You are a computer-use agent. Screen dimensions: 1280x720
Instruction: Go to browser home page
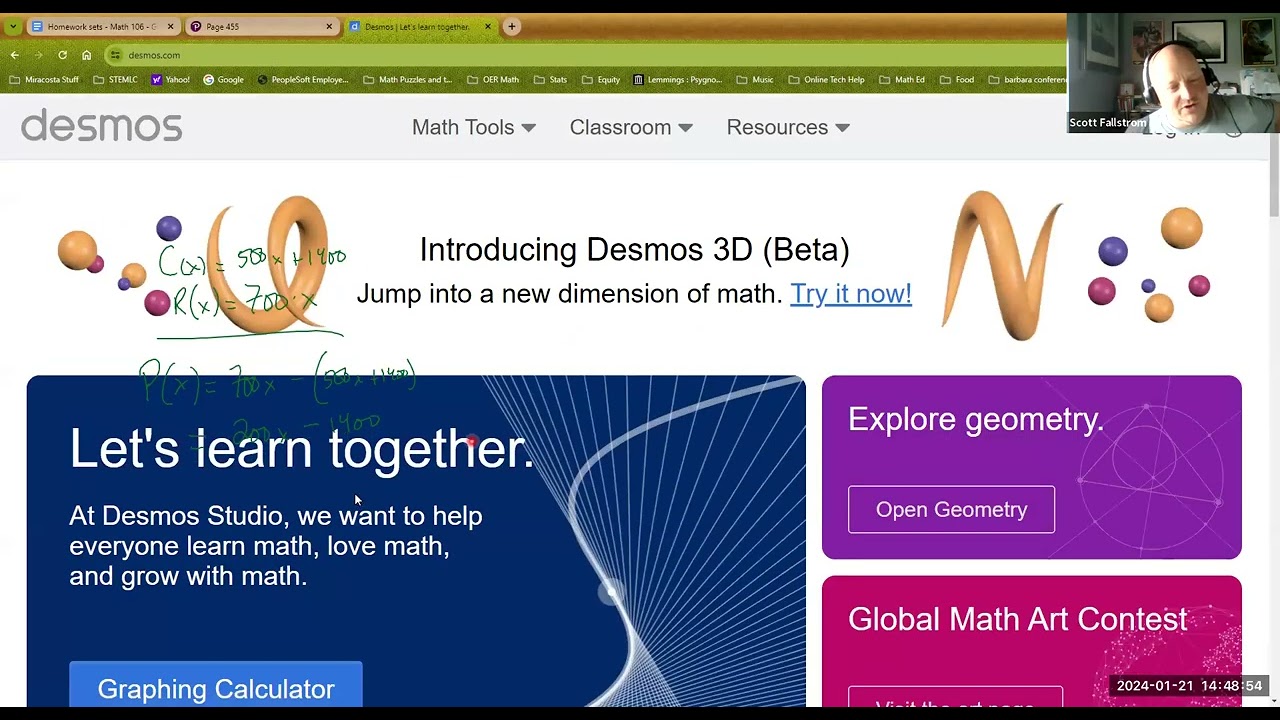(x=86, y=55)
